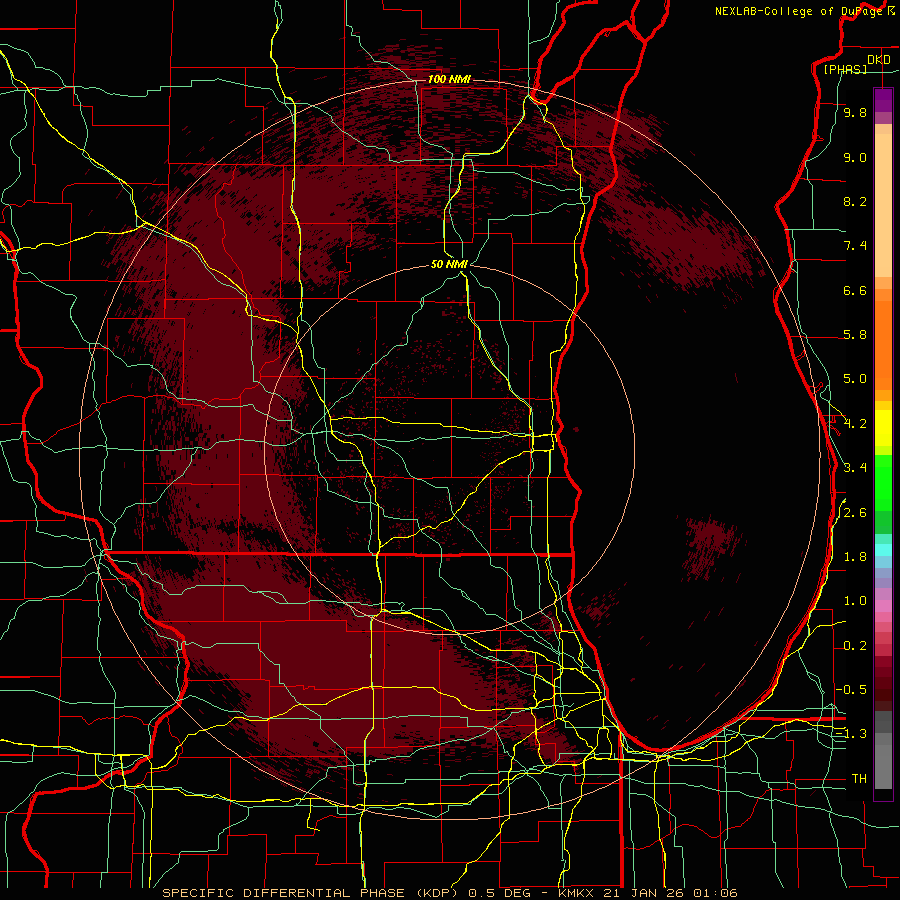Click the -0.5 legend value

click(851, 690)
